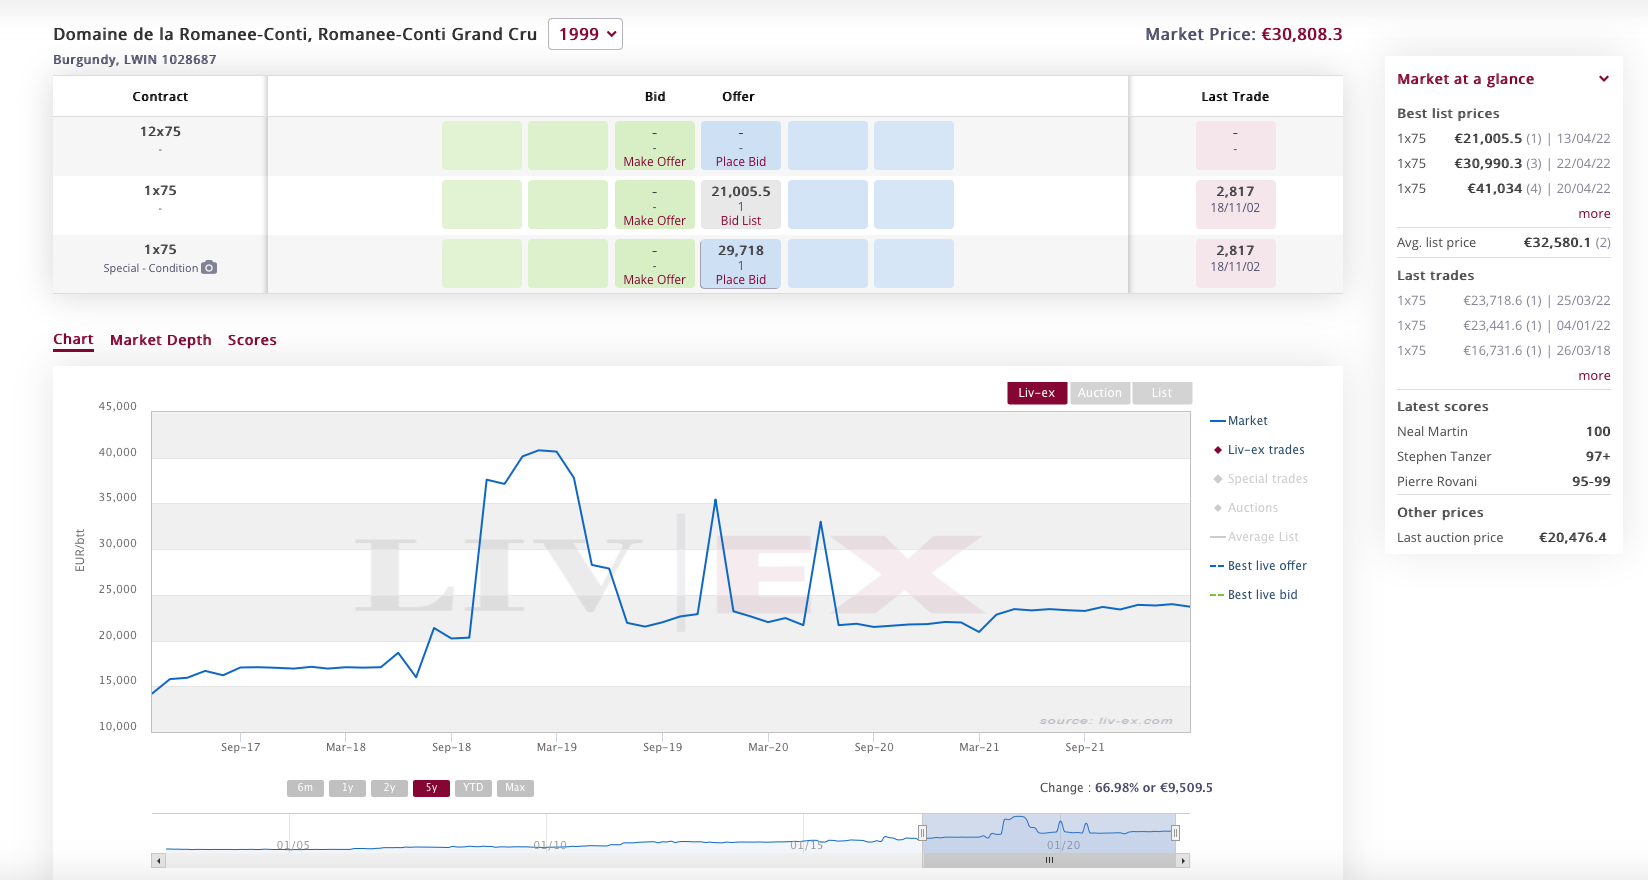Click the Pierre Rovani score row
Viewport: 1648px width, 880px height.
tap(1504, 482)
